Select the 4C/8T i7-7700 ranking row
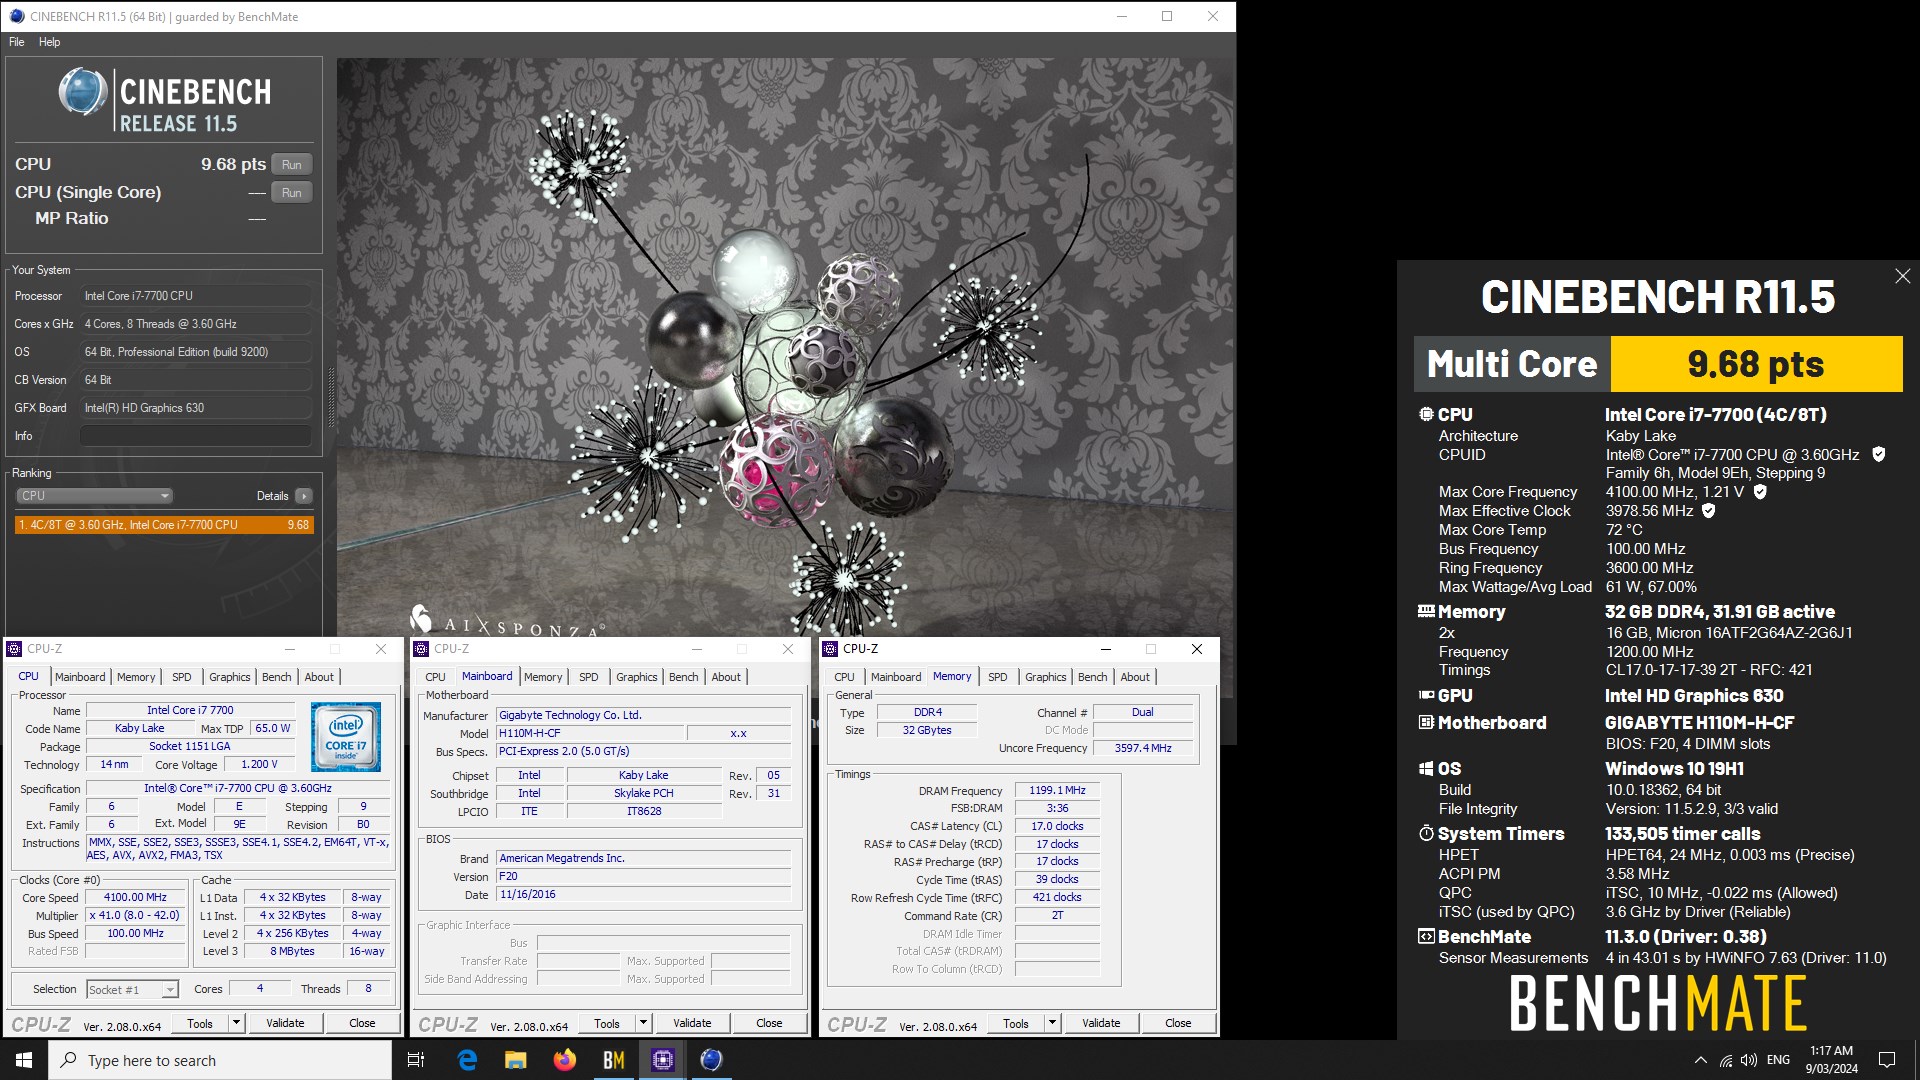1920x1080 pixels. [164, 525]
